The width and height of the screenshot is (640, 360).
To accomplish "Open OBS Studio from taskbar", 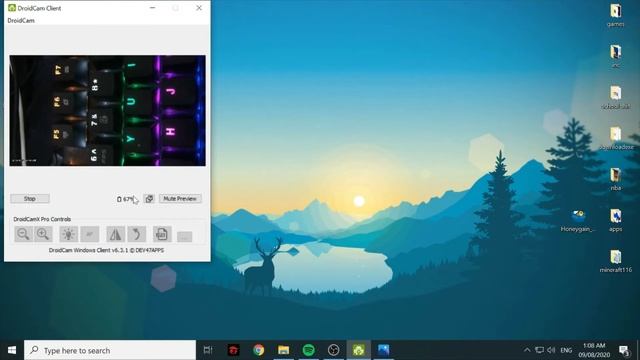I will [x=333, y=350].
